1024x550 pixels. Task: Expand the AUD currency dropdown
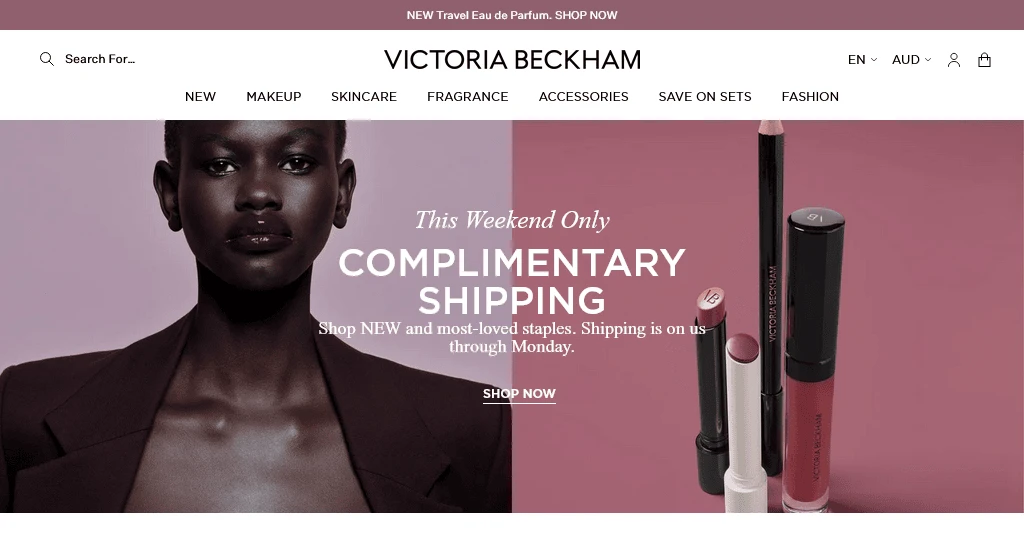[x=912, y=59]
